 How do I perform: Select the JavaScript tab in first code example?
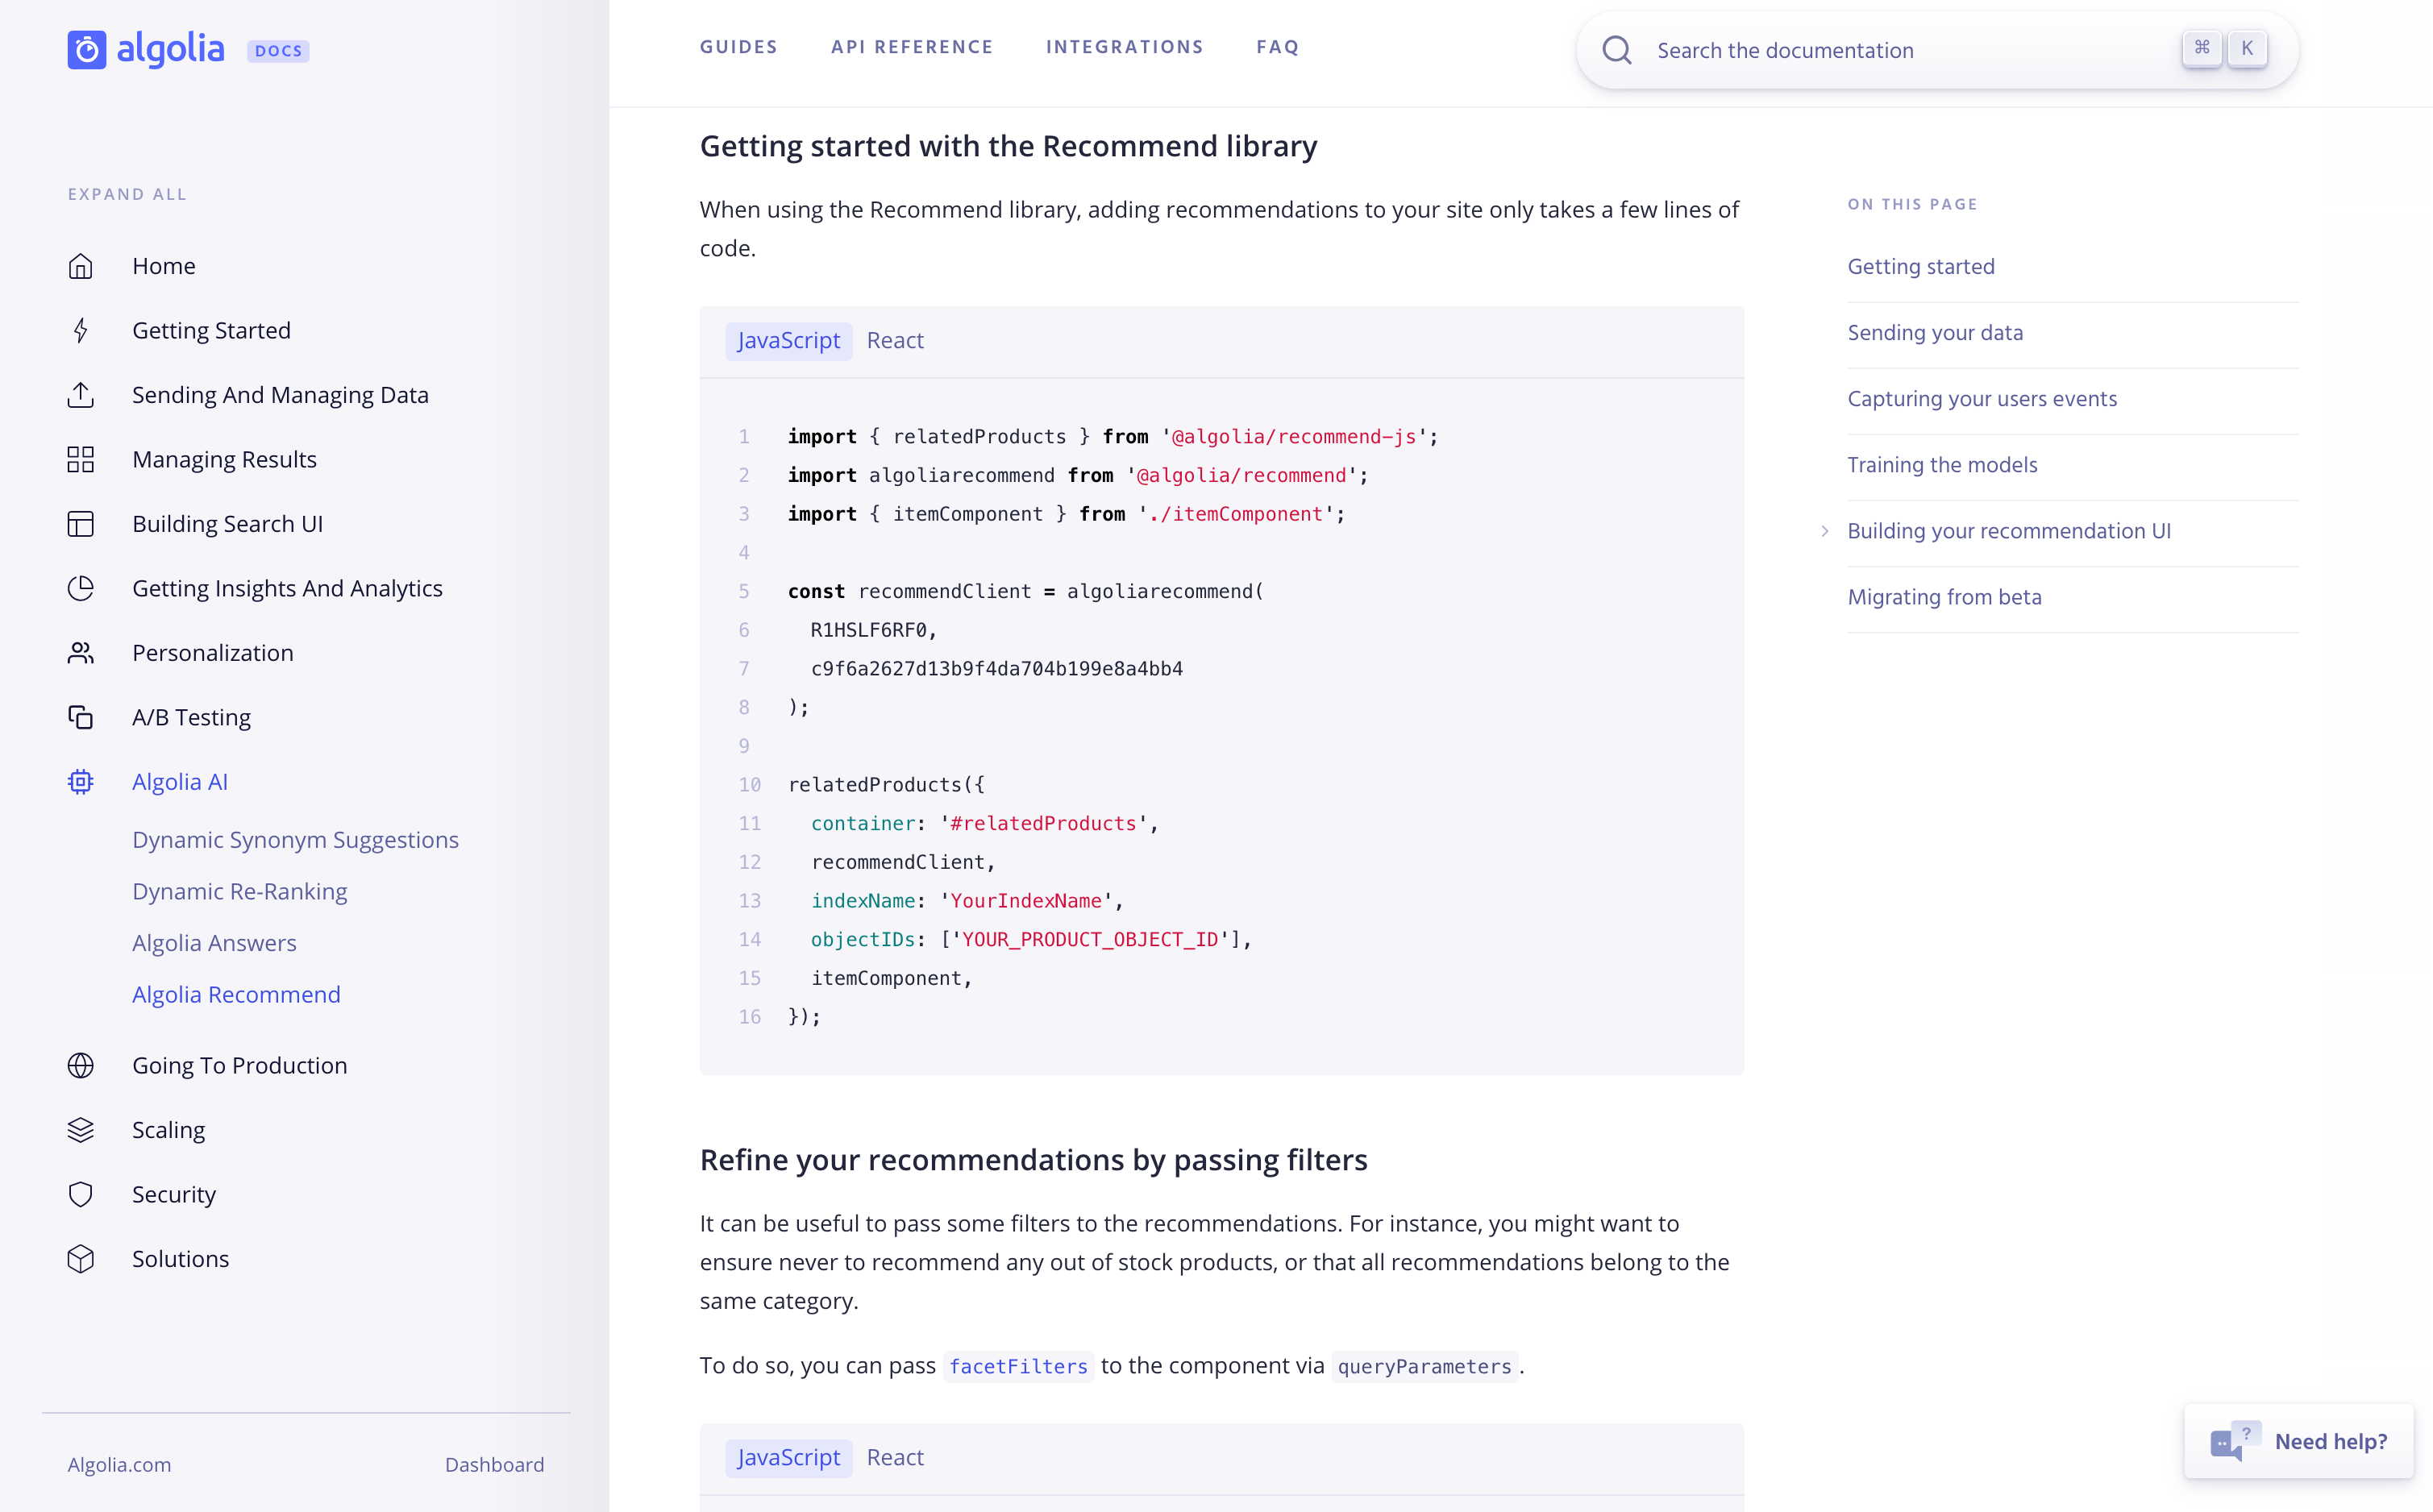tap(787, 339)
